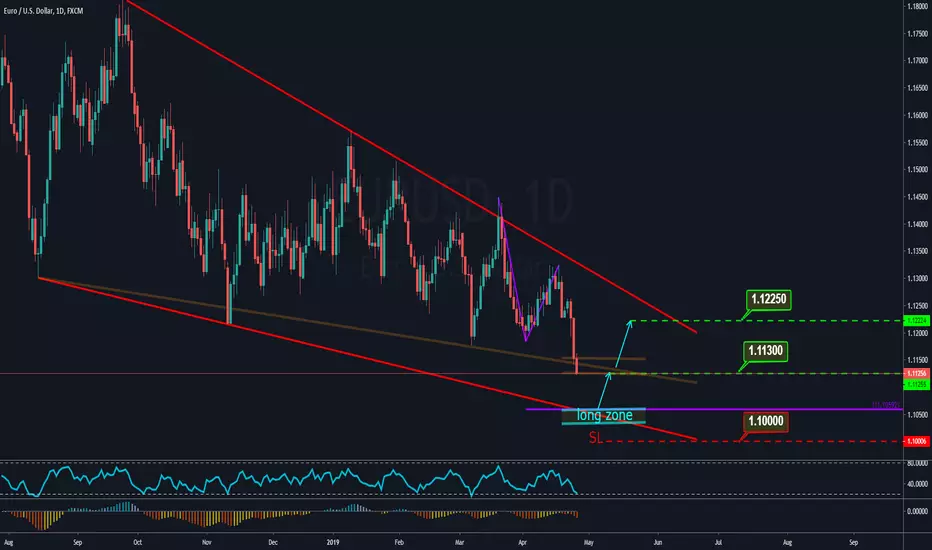
Task: Click the green 1.11255 price axis tag
Action: click(x=916, y=384)
